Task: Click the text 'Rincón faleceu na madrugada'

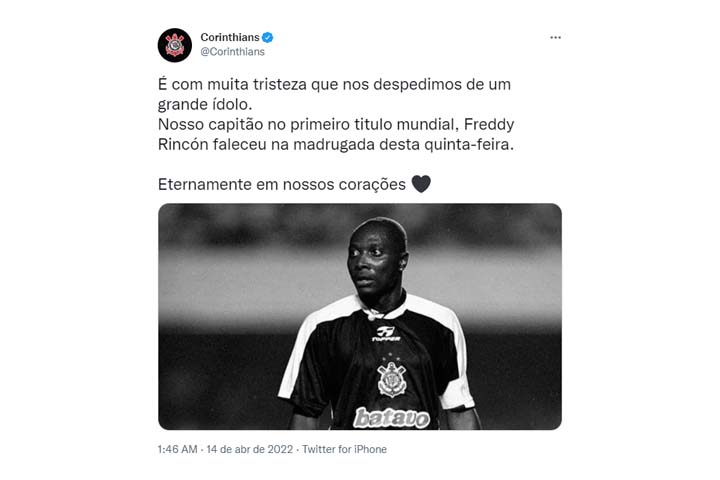Action: pyautogui.click(x=267, y=144)
